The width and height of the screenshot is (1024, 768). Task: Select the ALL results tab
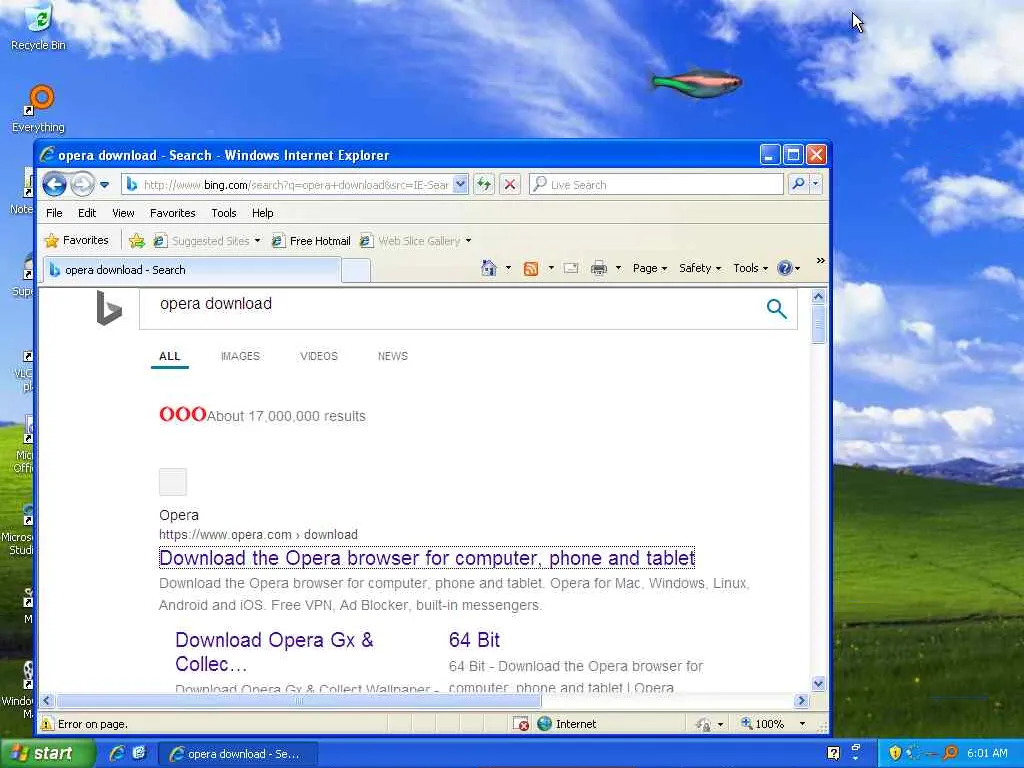click(x=170, y=356)
